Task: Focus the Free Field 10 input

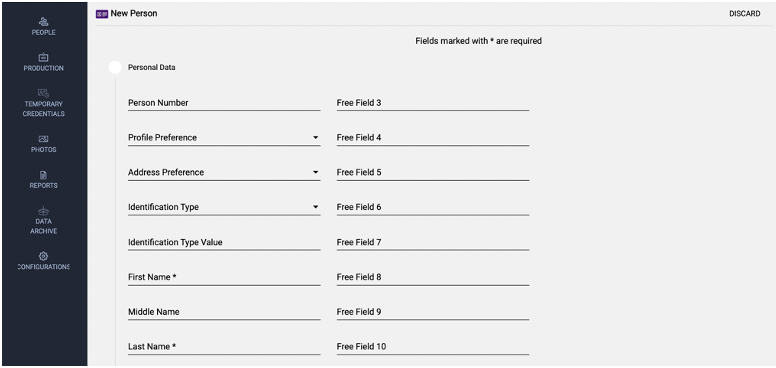Action: pos(433,347)
